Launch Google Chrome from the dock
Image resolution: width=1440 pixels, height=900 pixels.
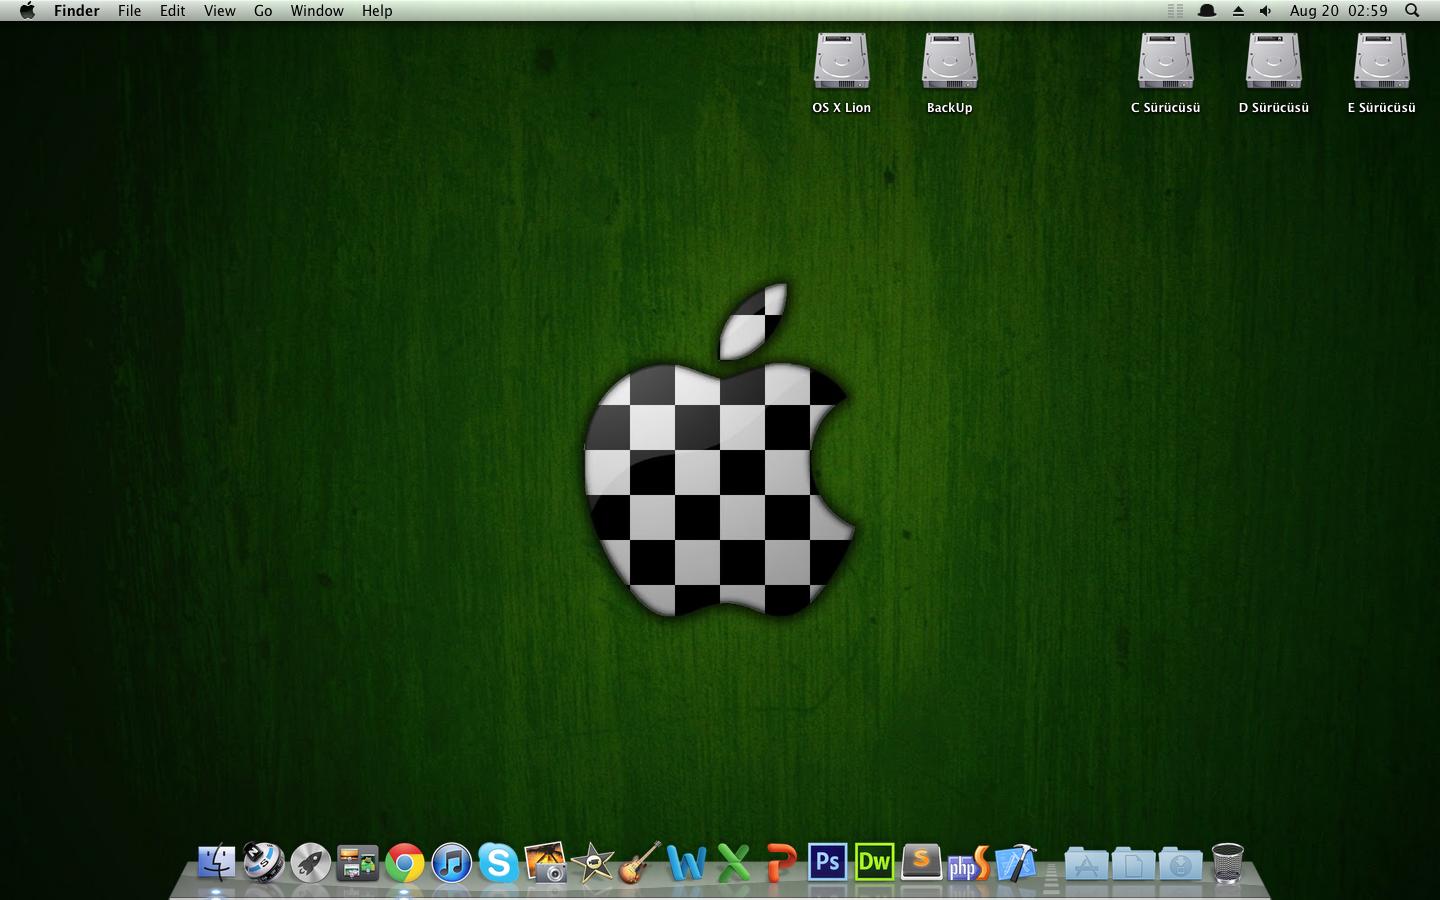405,862
